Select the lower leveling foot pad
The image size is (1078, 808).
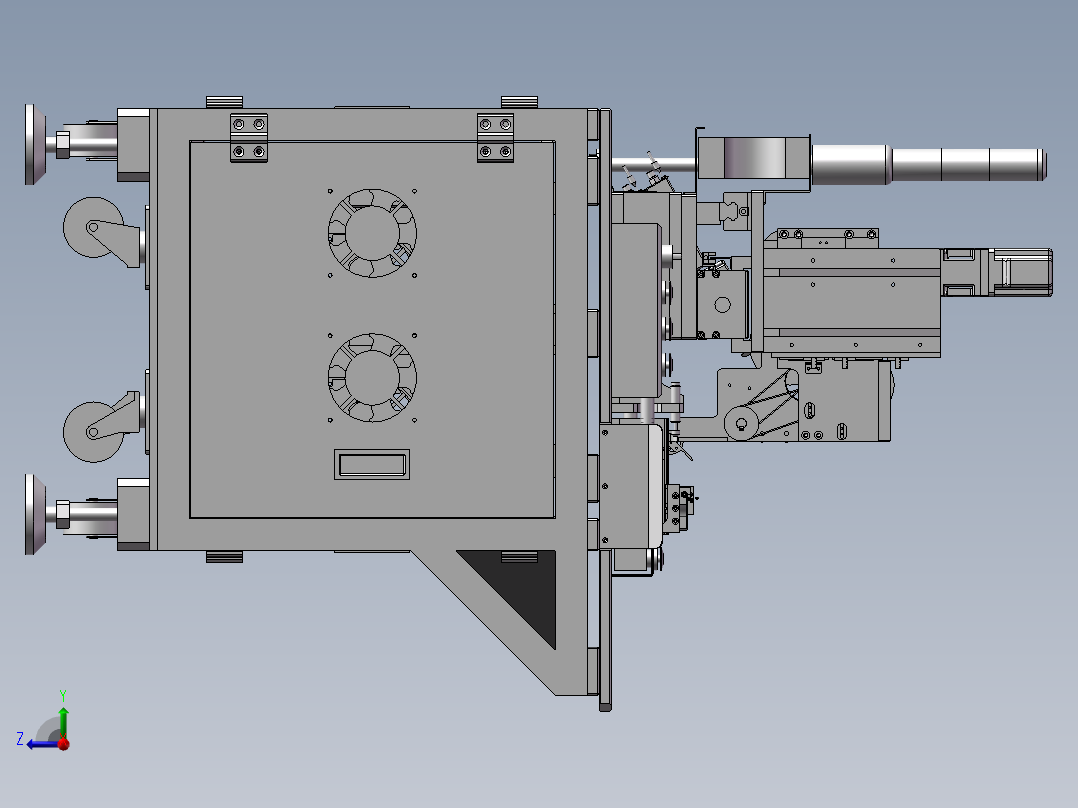point(34,514)
